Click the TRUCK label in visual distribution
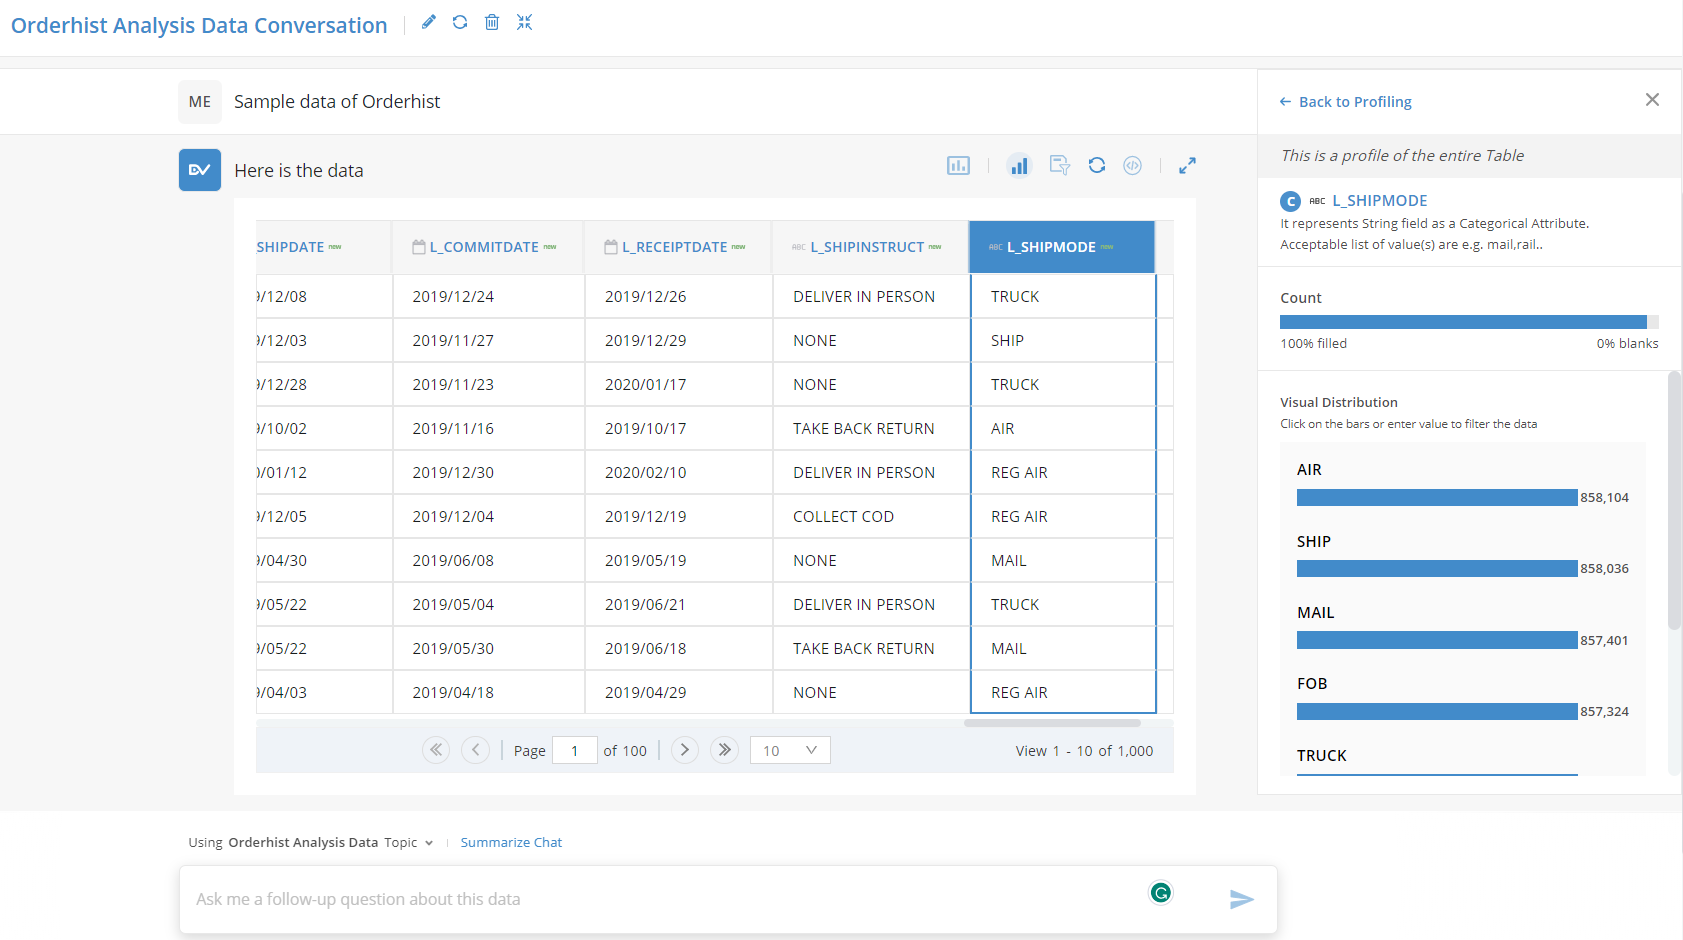Viewport: 1683px width, 940px height. [1321, 756]
